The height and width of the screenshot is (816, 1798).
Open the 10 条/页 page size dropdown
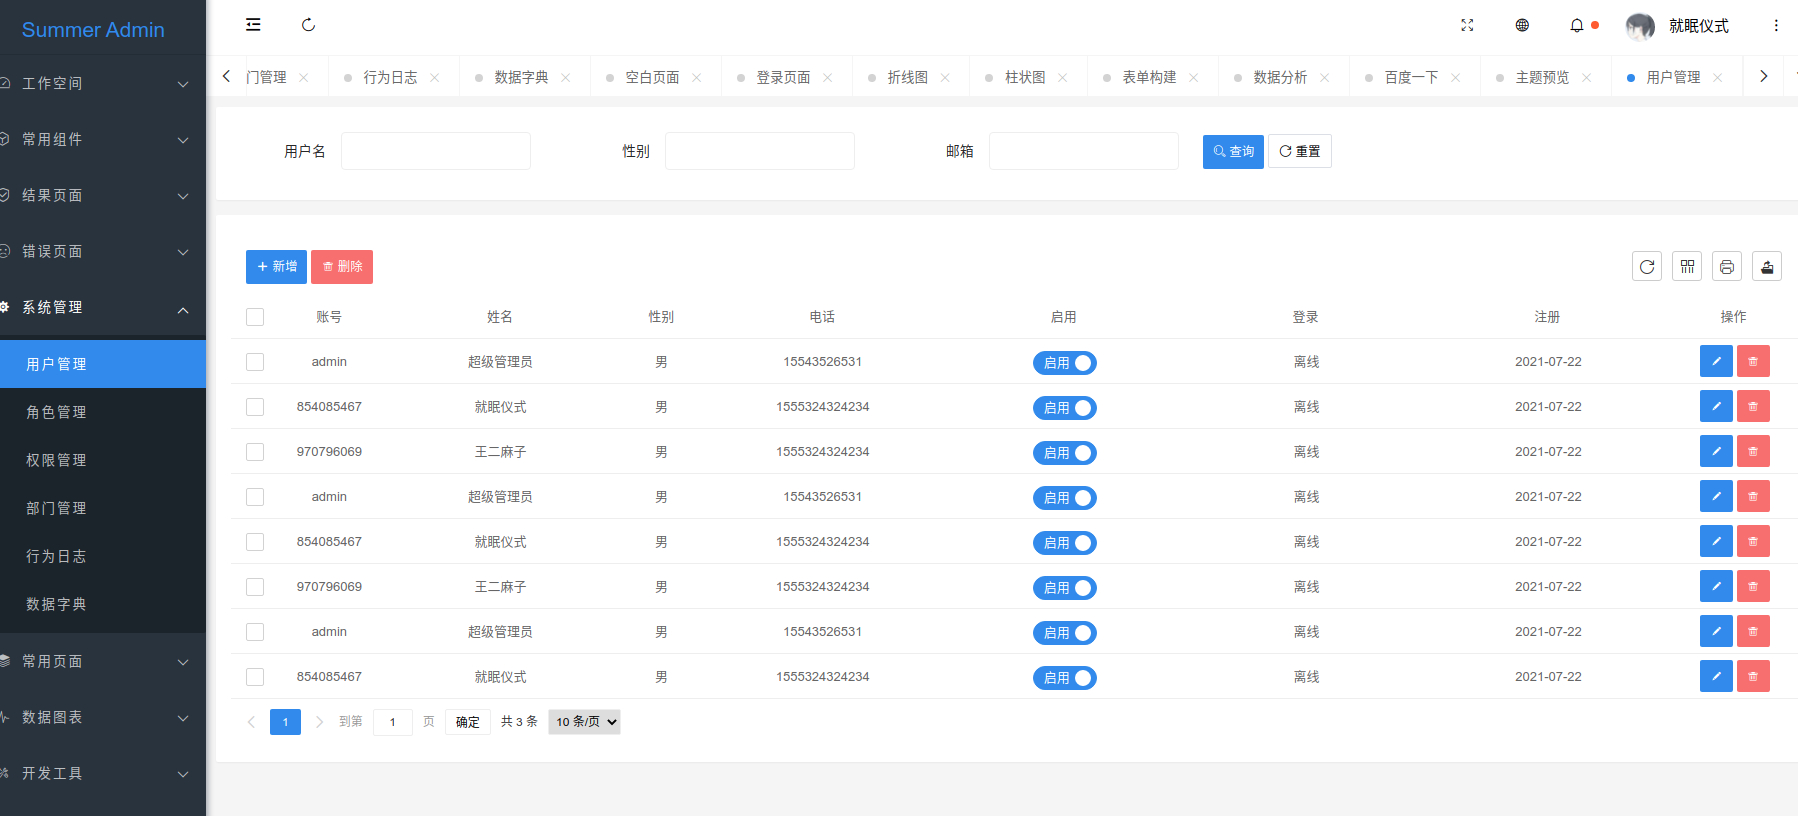pos(584,722)
